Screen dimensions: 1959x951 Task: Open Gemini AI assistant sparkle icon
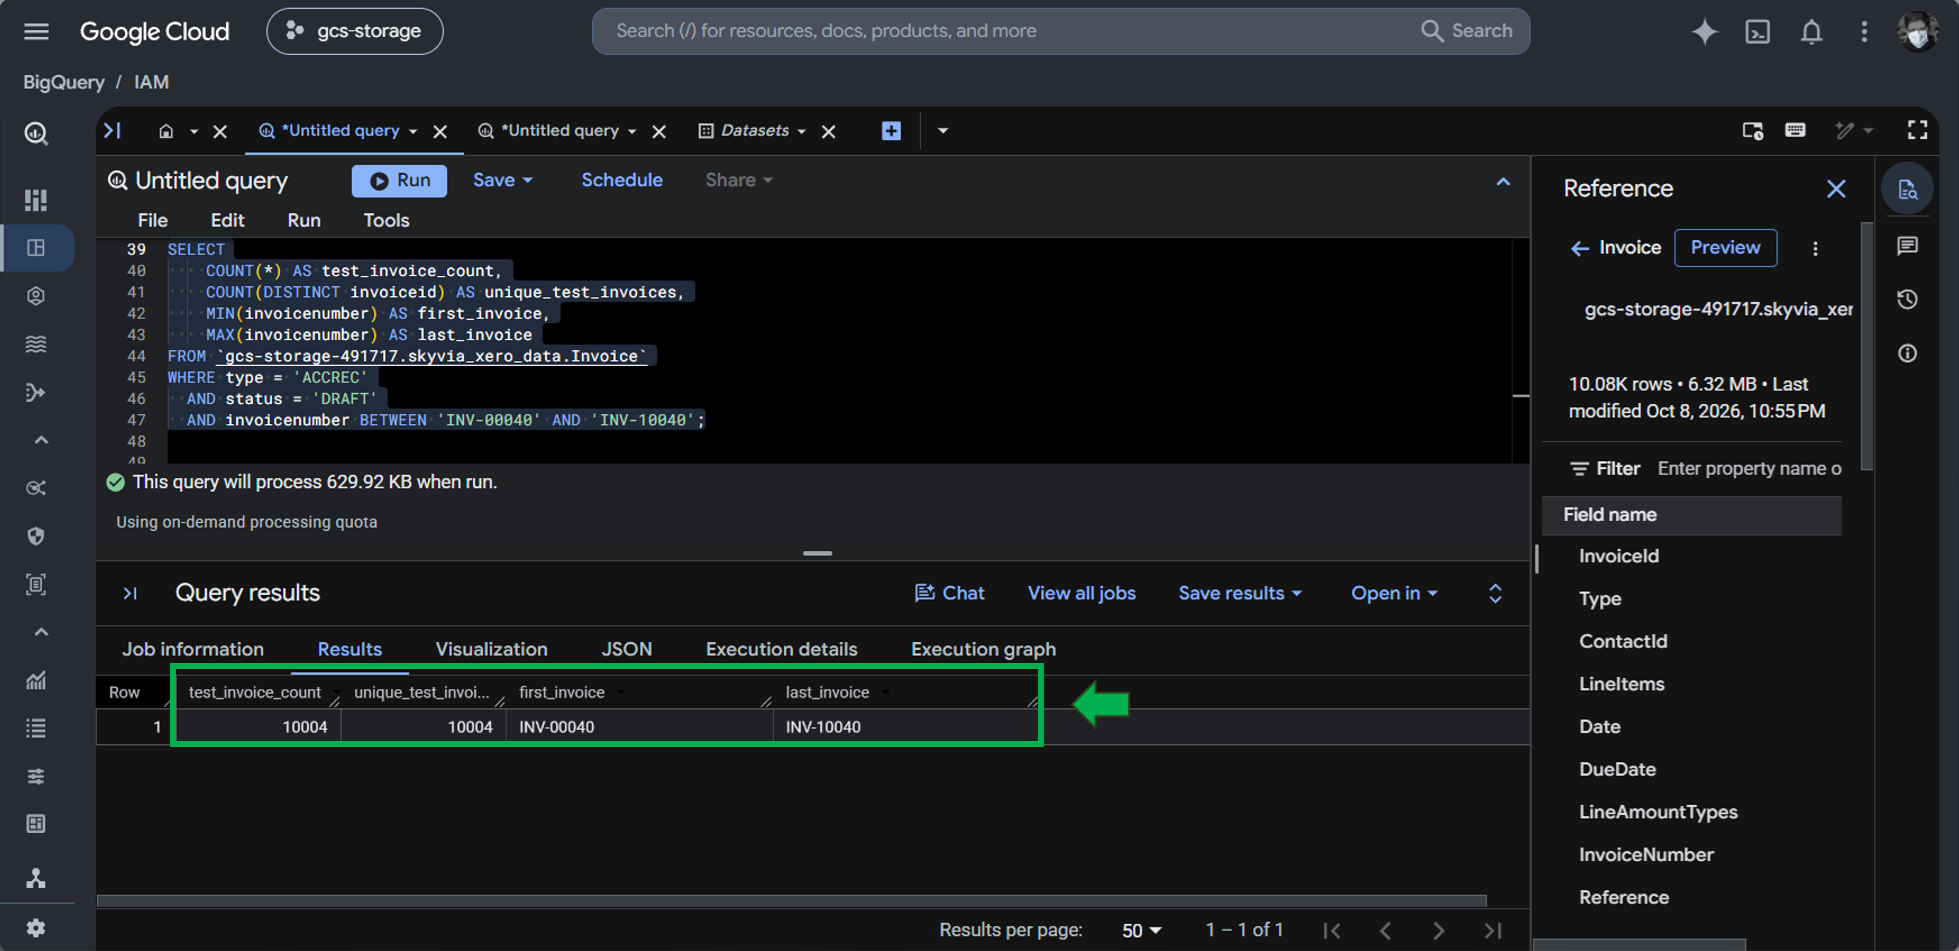1704,31
